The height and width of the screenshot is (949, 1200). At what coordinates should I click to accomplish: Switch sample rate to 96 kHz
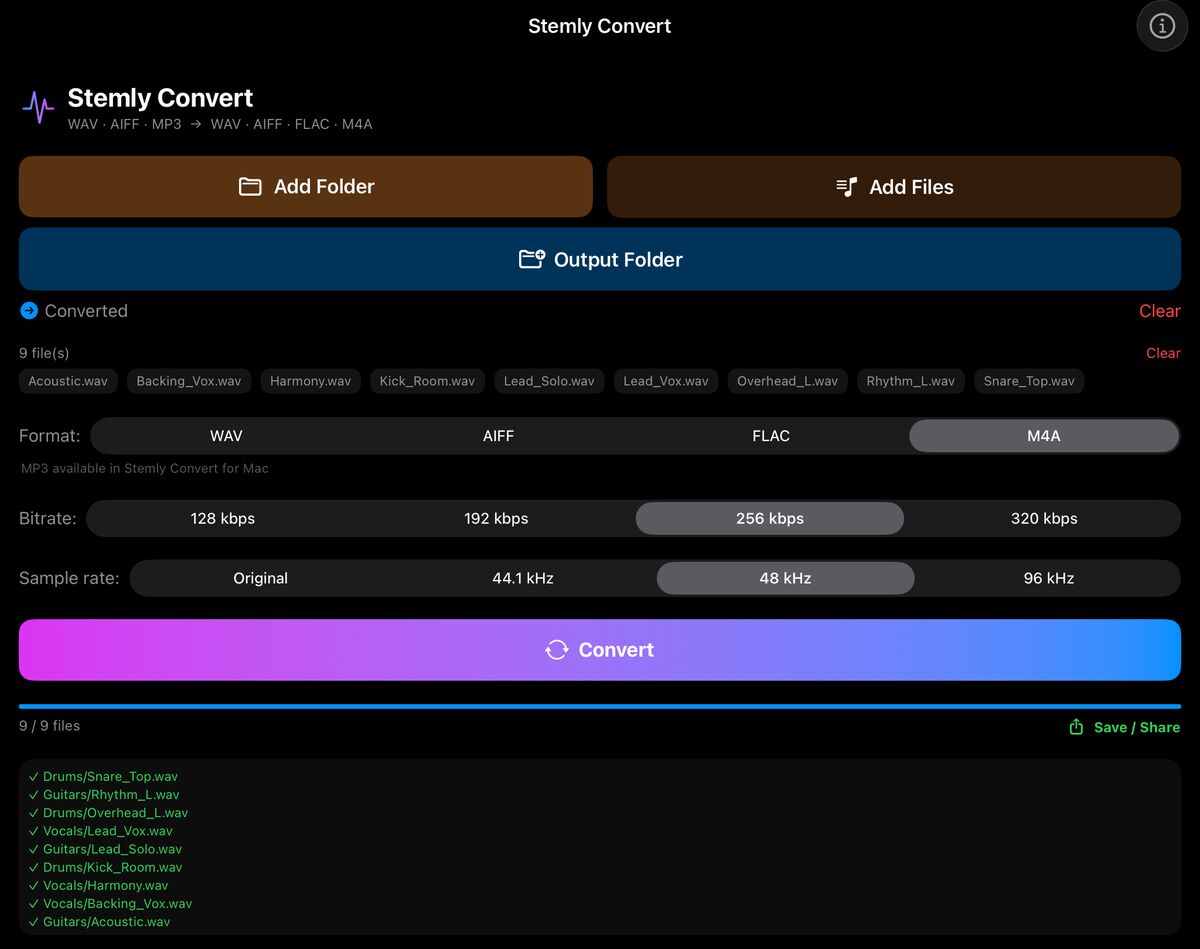(x=1049, y=578)
